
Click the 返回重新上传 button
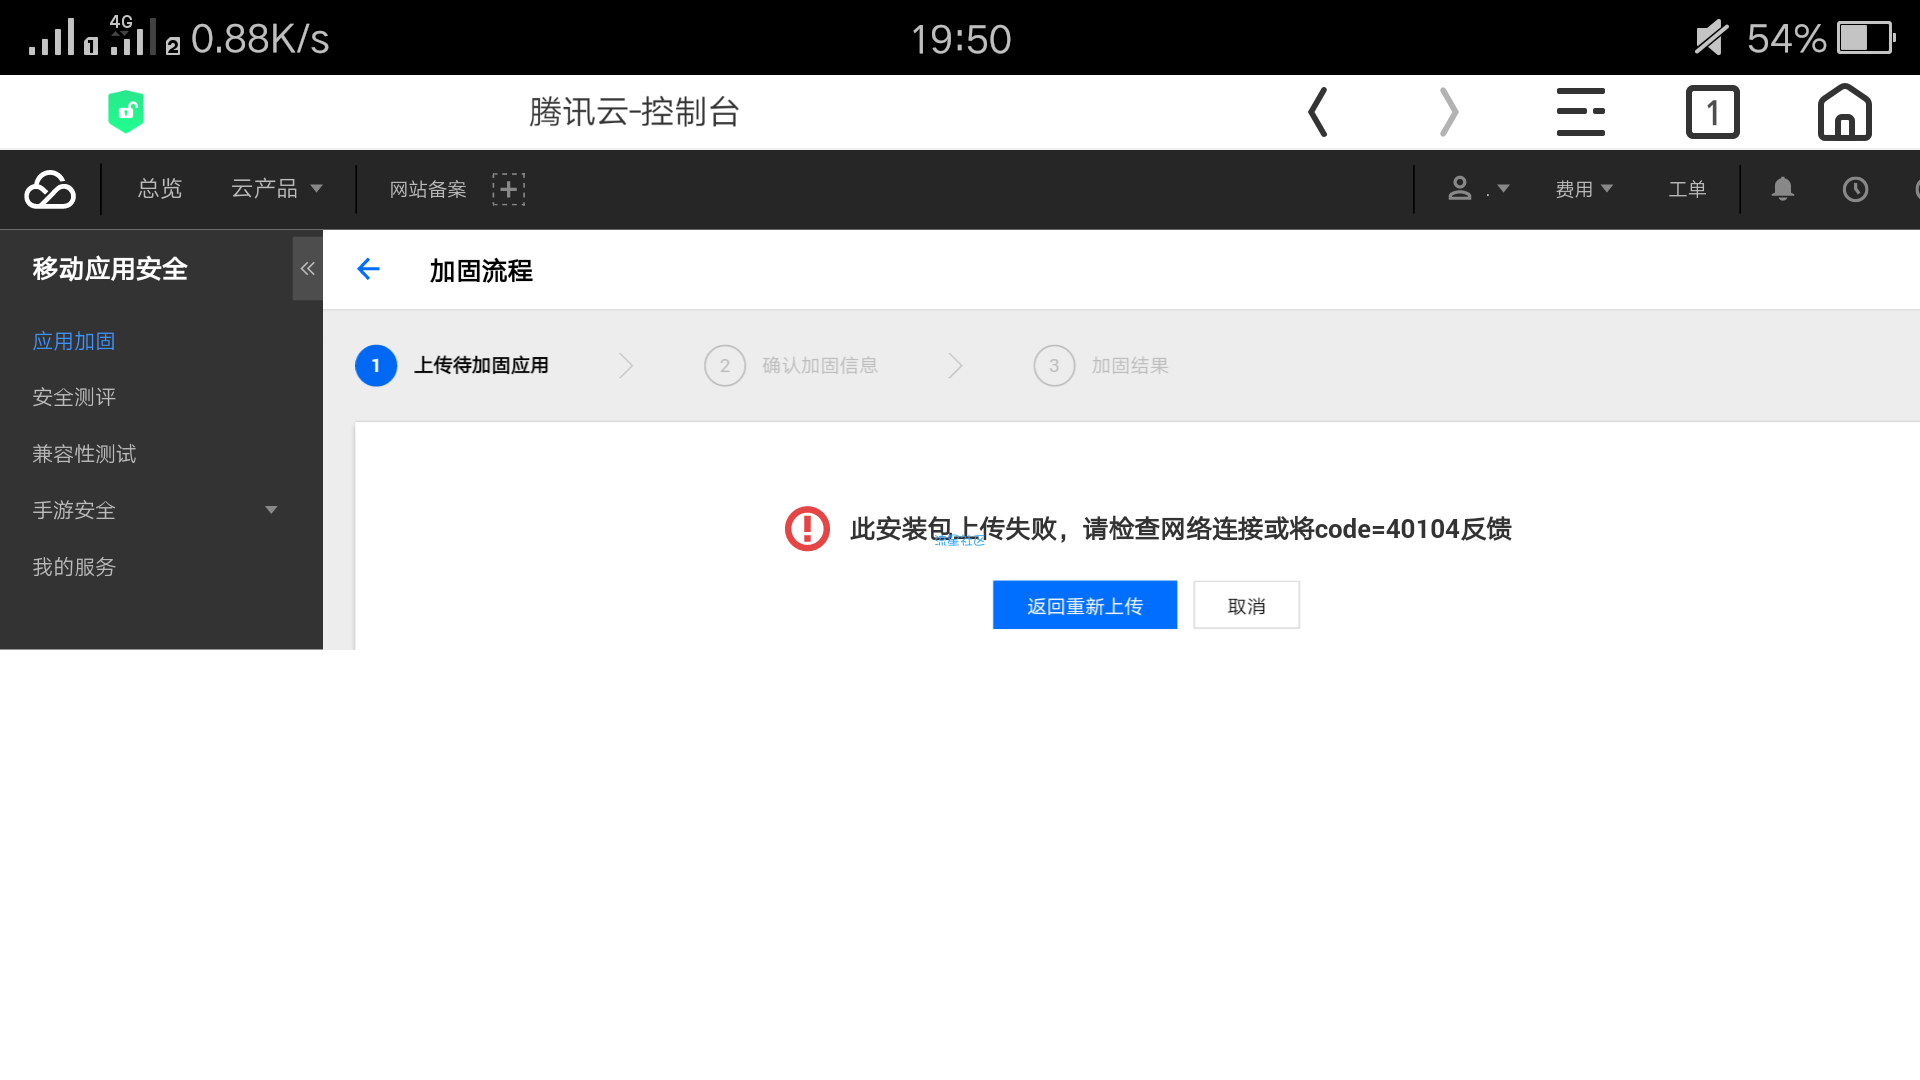pos(1085,605)
